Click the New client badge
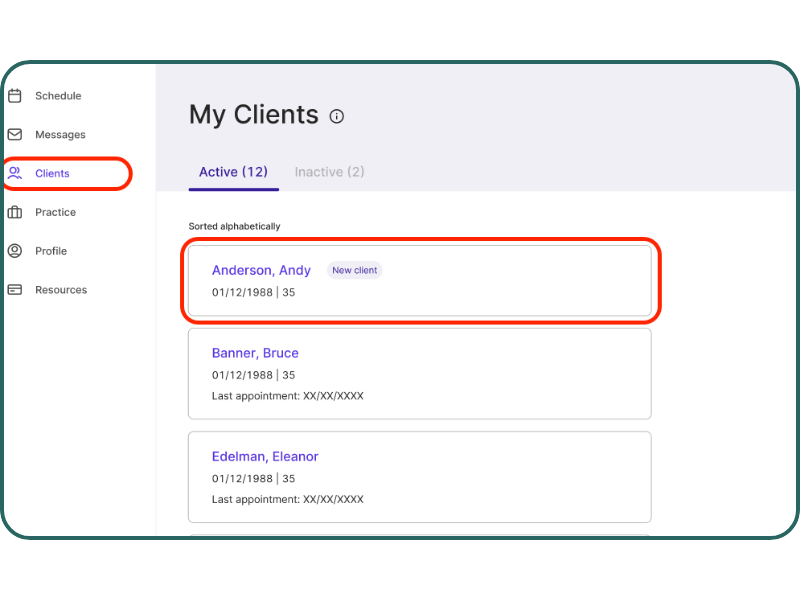 point(355,270)
